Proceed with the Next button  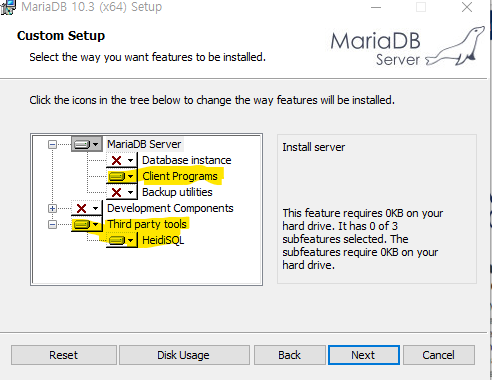click(x=364, y=355)
